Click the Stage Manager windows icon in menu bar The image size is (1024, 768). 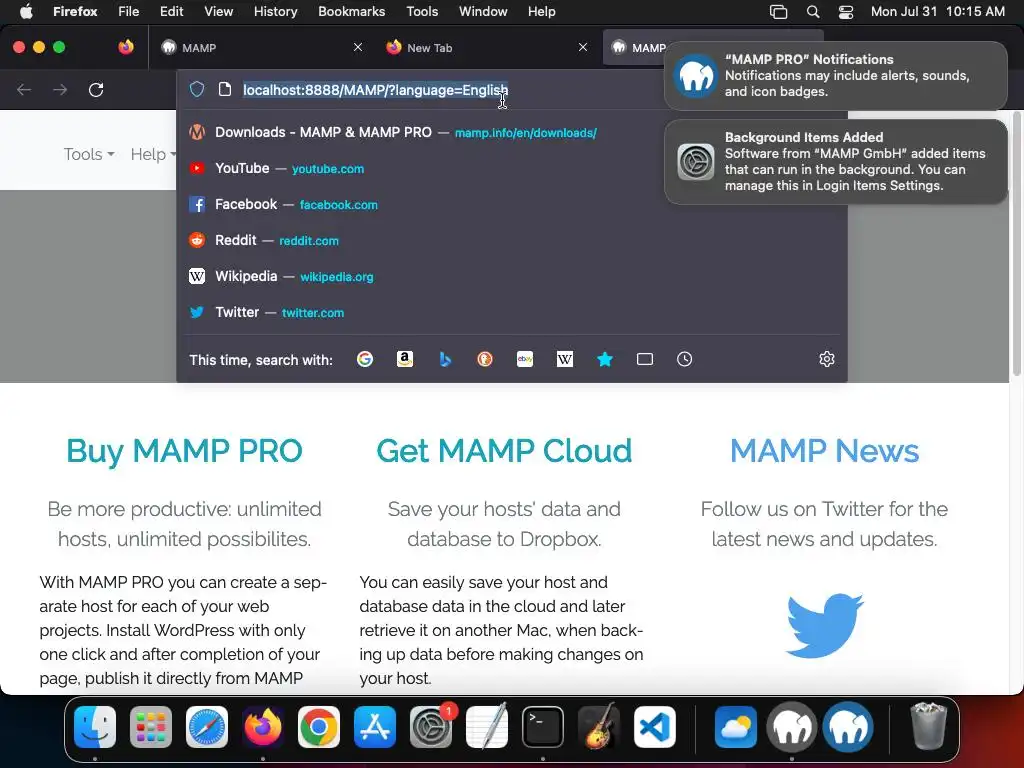point(778,11)
